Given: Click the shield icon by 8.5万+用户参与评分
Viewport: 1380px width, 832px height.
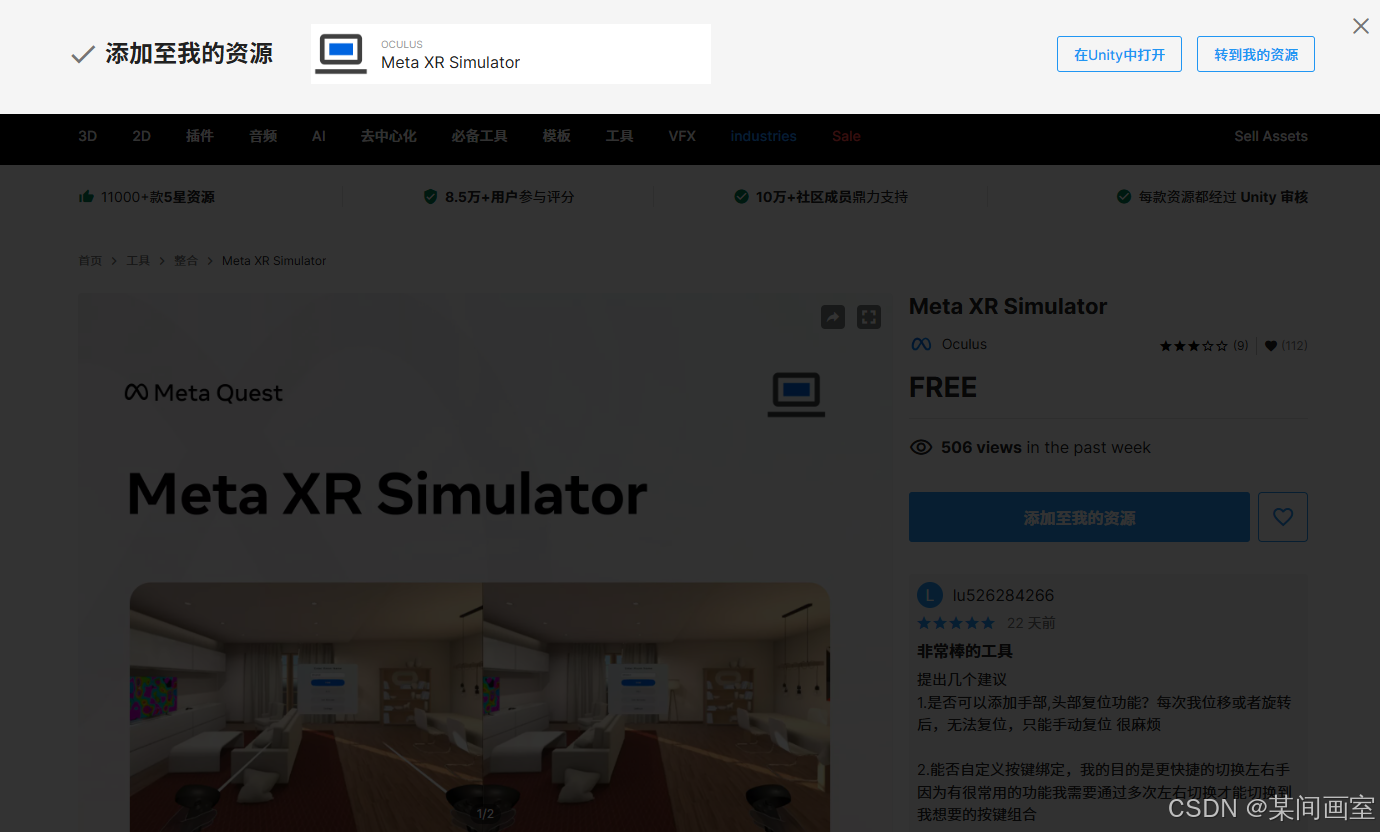Looking at the screenshot, I should (x=431, y=197).
